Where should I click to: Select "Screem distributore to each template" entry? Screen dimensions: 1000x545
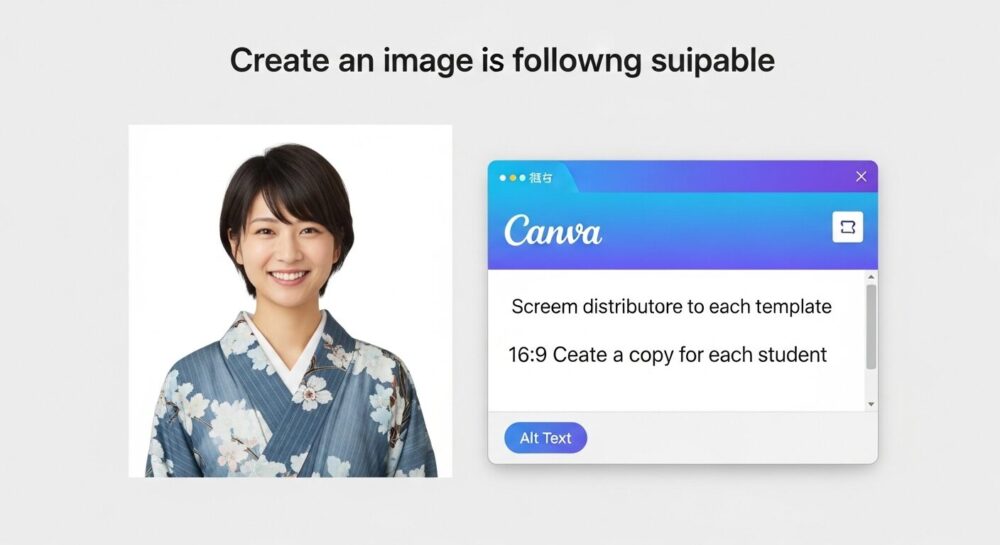click(x=671, y=307)
